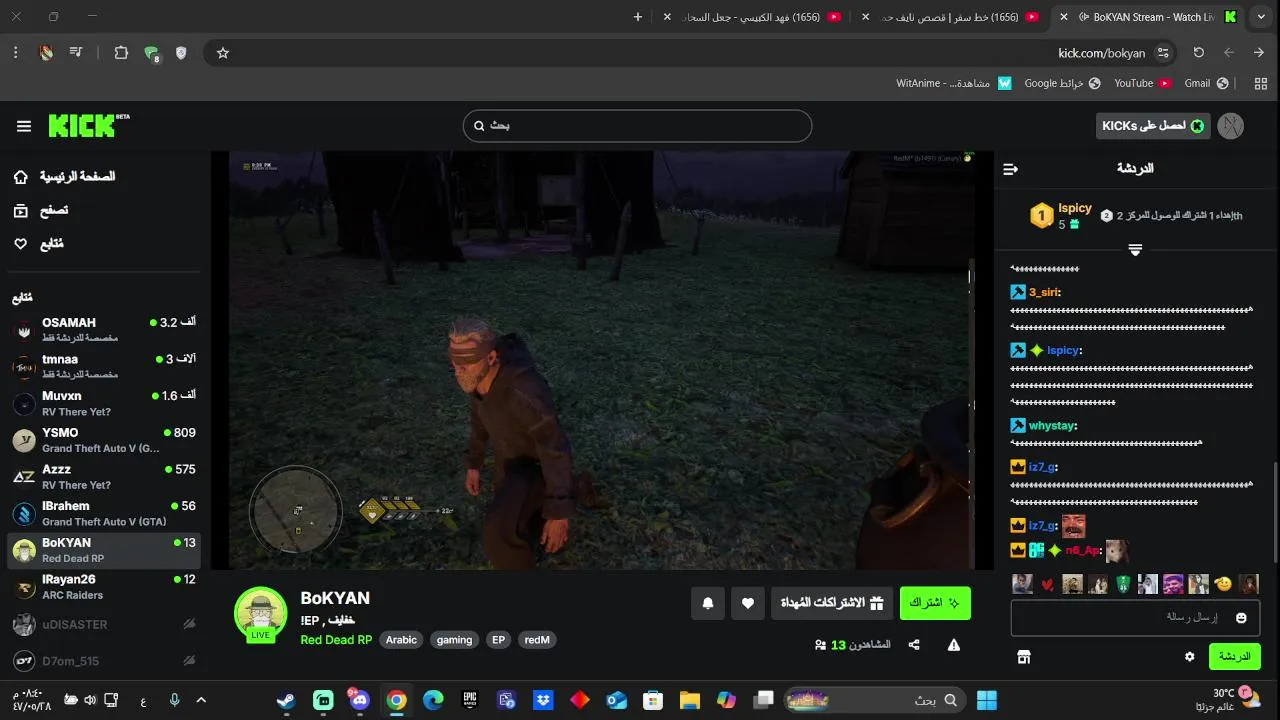
Task: Expand the pinned gift leaderboard chevron
Action: point(1135,249)
